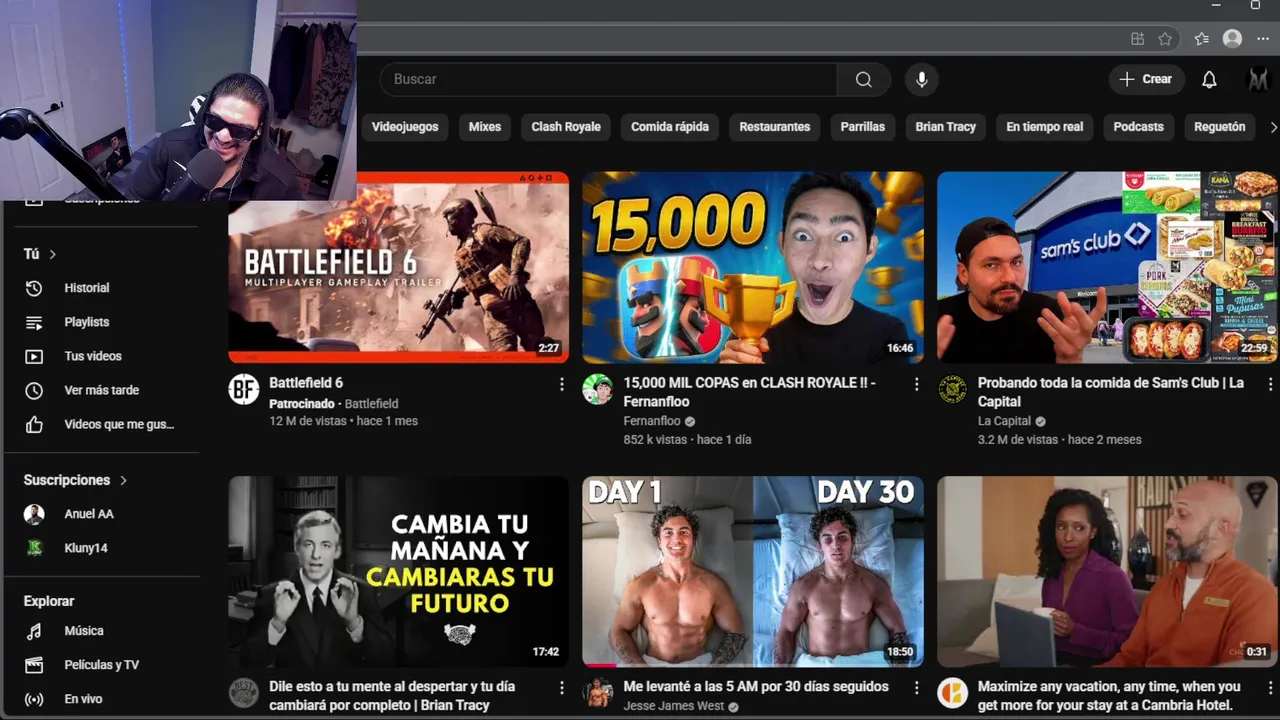Select the Brian Tracy filter chip
Viewport: 1280px width, 720px height.
(946, 127)
